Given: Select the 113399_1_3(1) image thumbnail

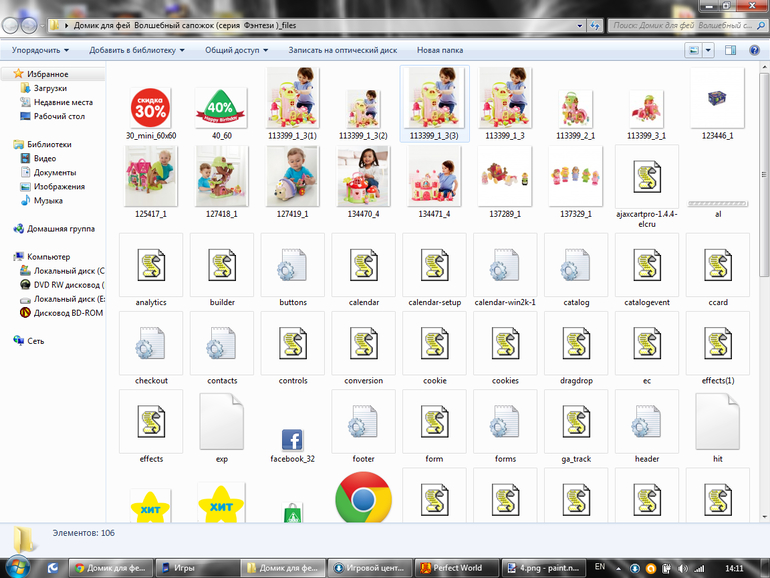Looking at the screenshot, I should pyautogui.click(x=293, y=98).
